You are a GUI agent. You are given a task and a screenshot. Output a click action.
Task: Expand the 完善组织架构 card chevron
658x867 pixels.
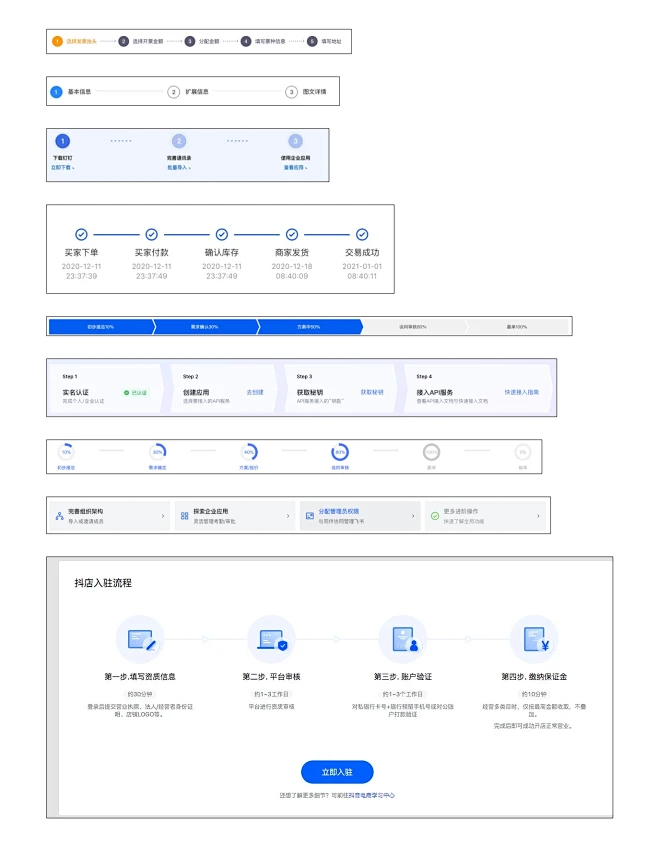point(163,516)
